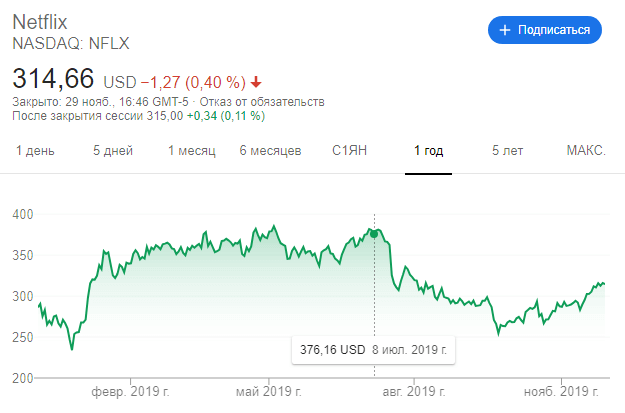Screen dimensions: 625x413
Task: Click the февр. 2019 г. axis label
Action: point(130,392)
